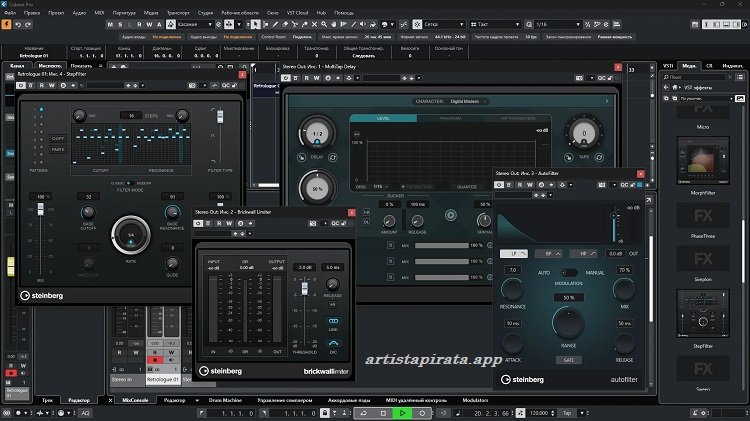Select the MorphFilter plugin thumbnail
Viewport: 750px width, 421px height.
(x=703, y=160)
